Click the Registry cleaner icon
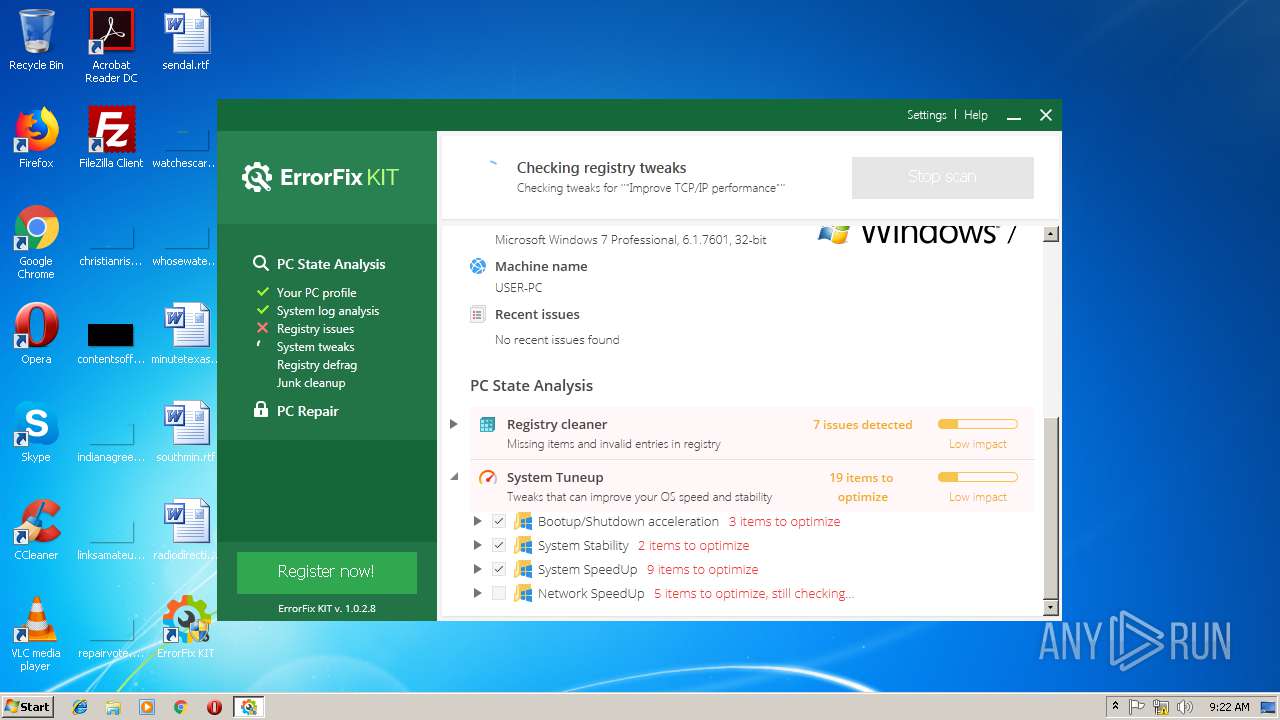The width and height of the screenshot is (1280, 720). [487, 424]
